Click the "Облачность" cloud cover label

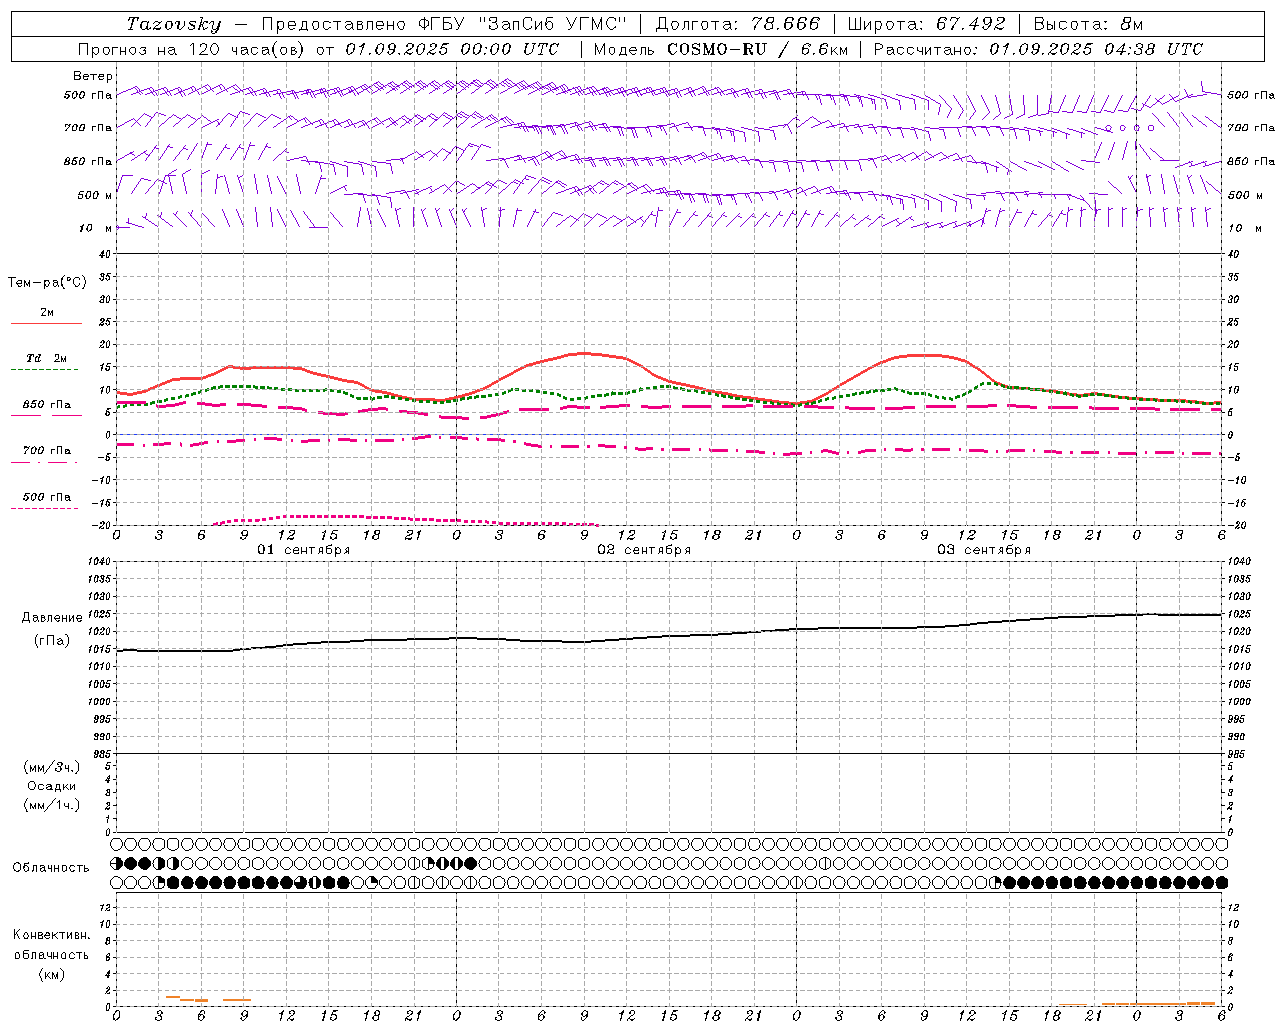point(51,868)
